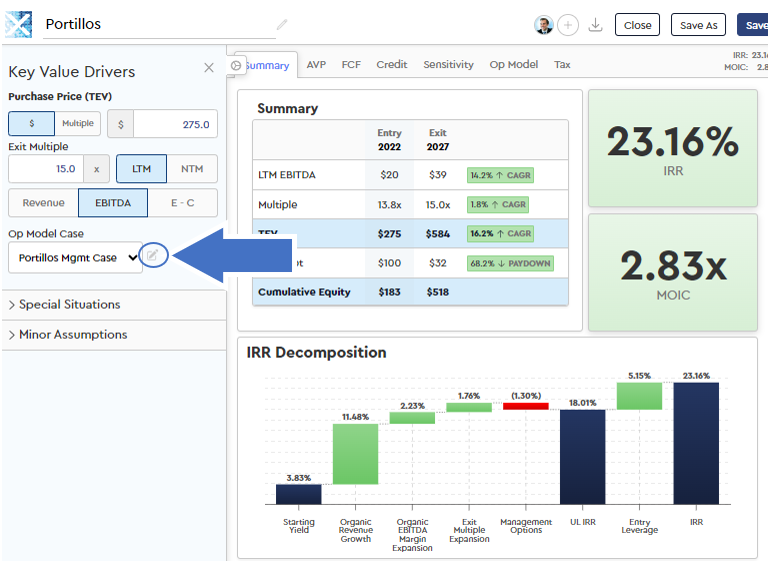
Task: Click the Save As button
Action: tap(698, 25)
